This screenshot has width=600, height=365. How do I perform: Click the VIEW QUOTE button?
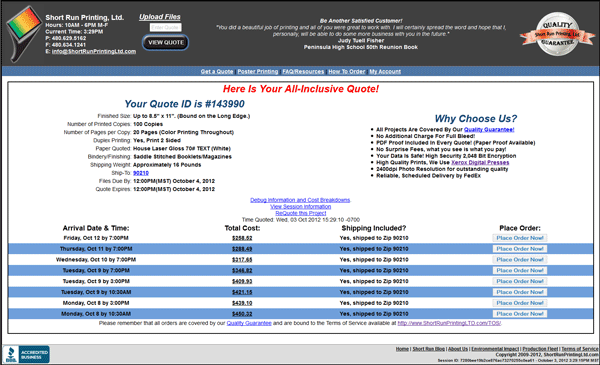pyautogui.click(x=166, y=42)
